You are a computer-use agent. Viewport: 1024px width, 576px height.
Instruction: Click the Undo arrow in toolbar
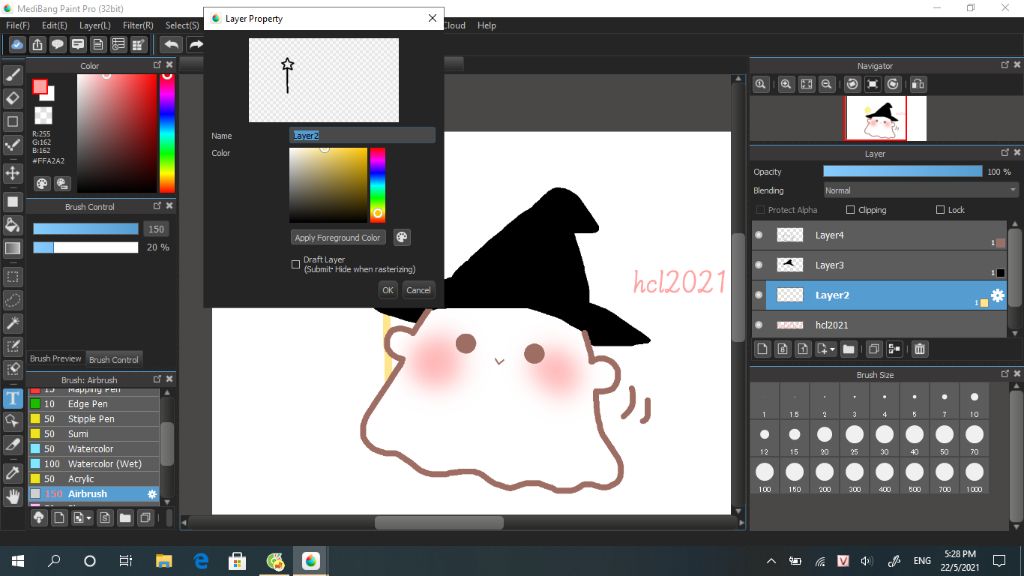pyautogui.click(x=172, y=44)
